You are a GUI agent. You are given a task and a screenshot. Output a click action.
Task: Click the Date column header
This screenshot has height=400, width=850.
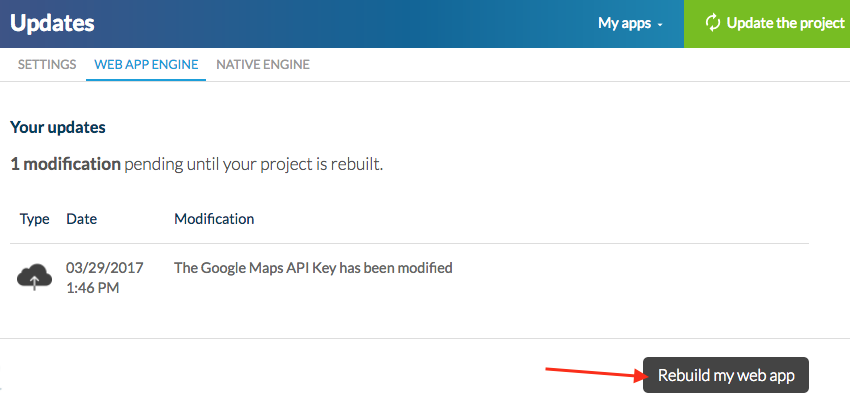pyautogui.click(x=81, y=218)
